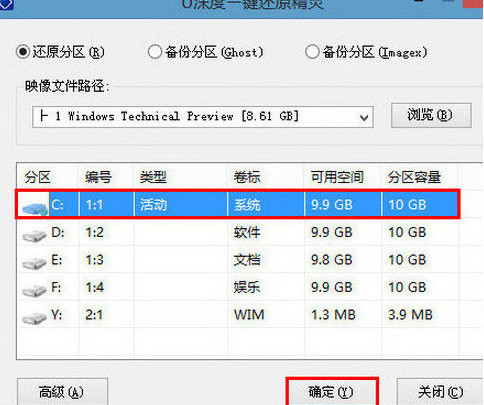Choose the 备份分区 (Imagex) radio option
The image size is (484, 405).
coord(312,52)
